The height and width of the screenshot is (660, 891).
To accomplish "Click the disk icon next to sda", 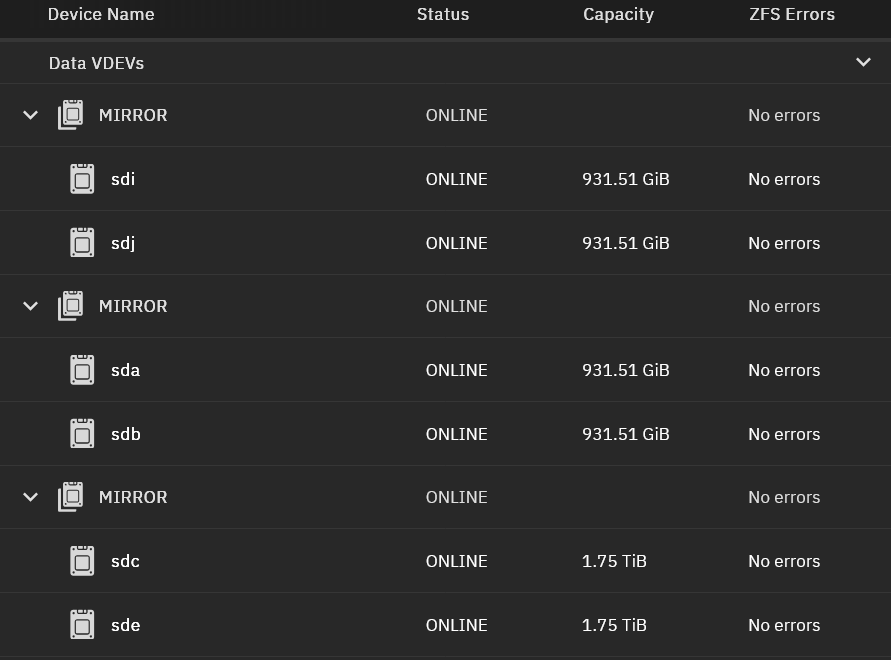I will [x=82, y=370].
